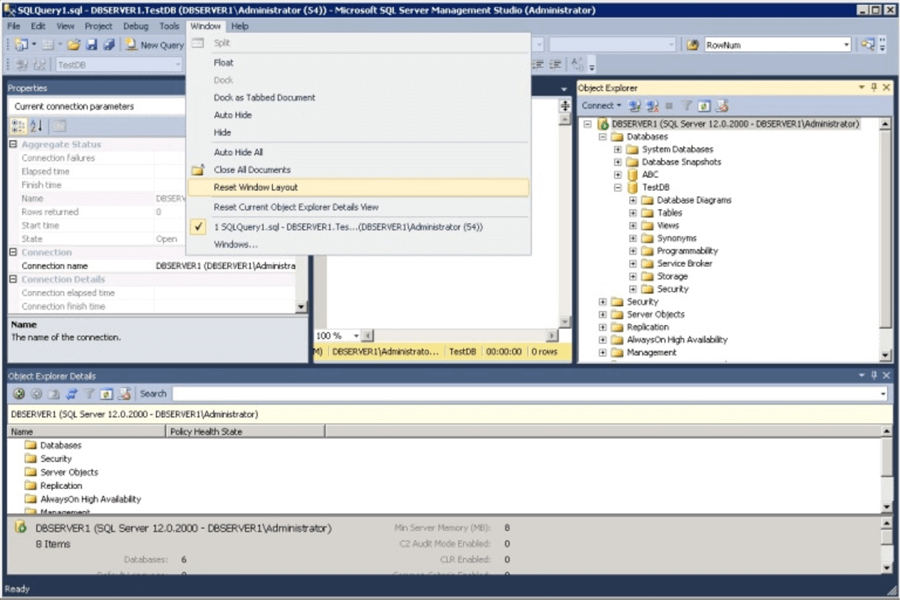Click the Disconnect icon in Object Explorer toolbar
This screenshot has width=900, height=600.
[652, 106]
